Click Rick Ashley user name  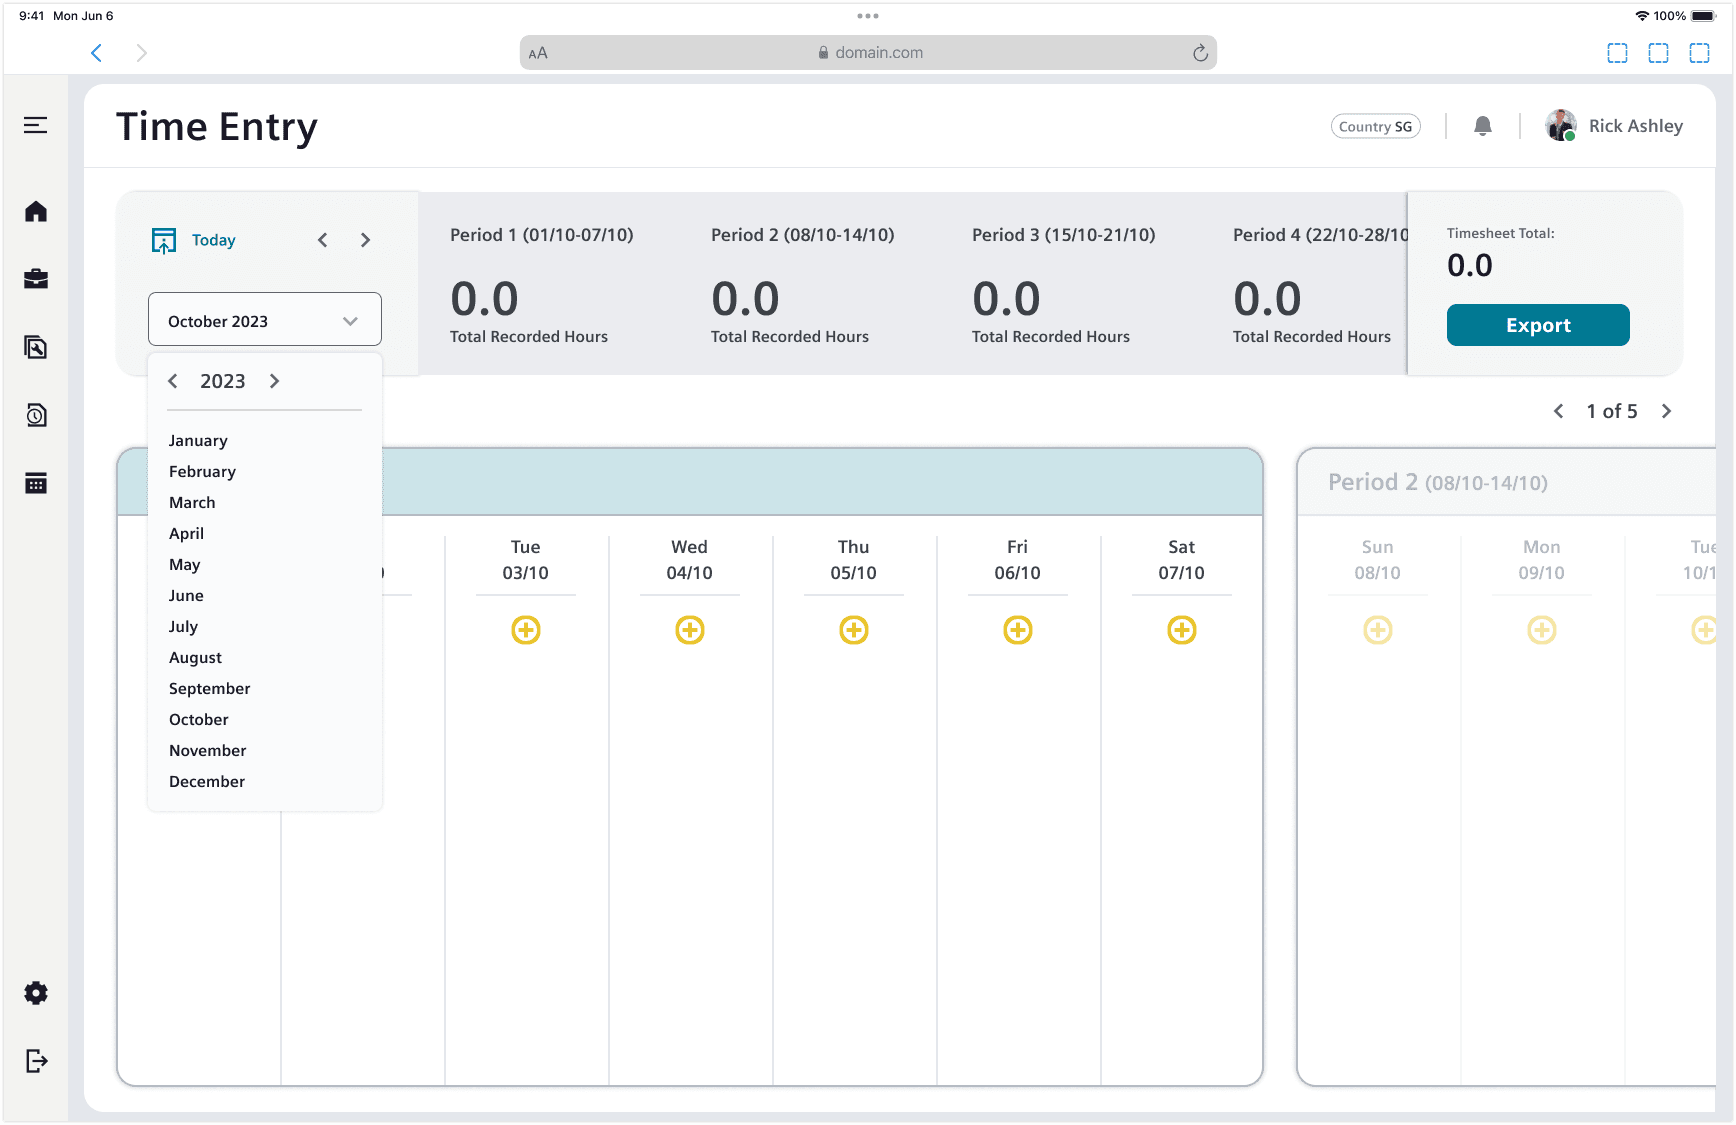click(x=1635, y=126)
